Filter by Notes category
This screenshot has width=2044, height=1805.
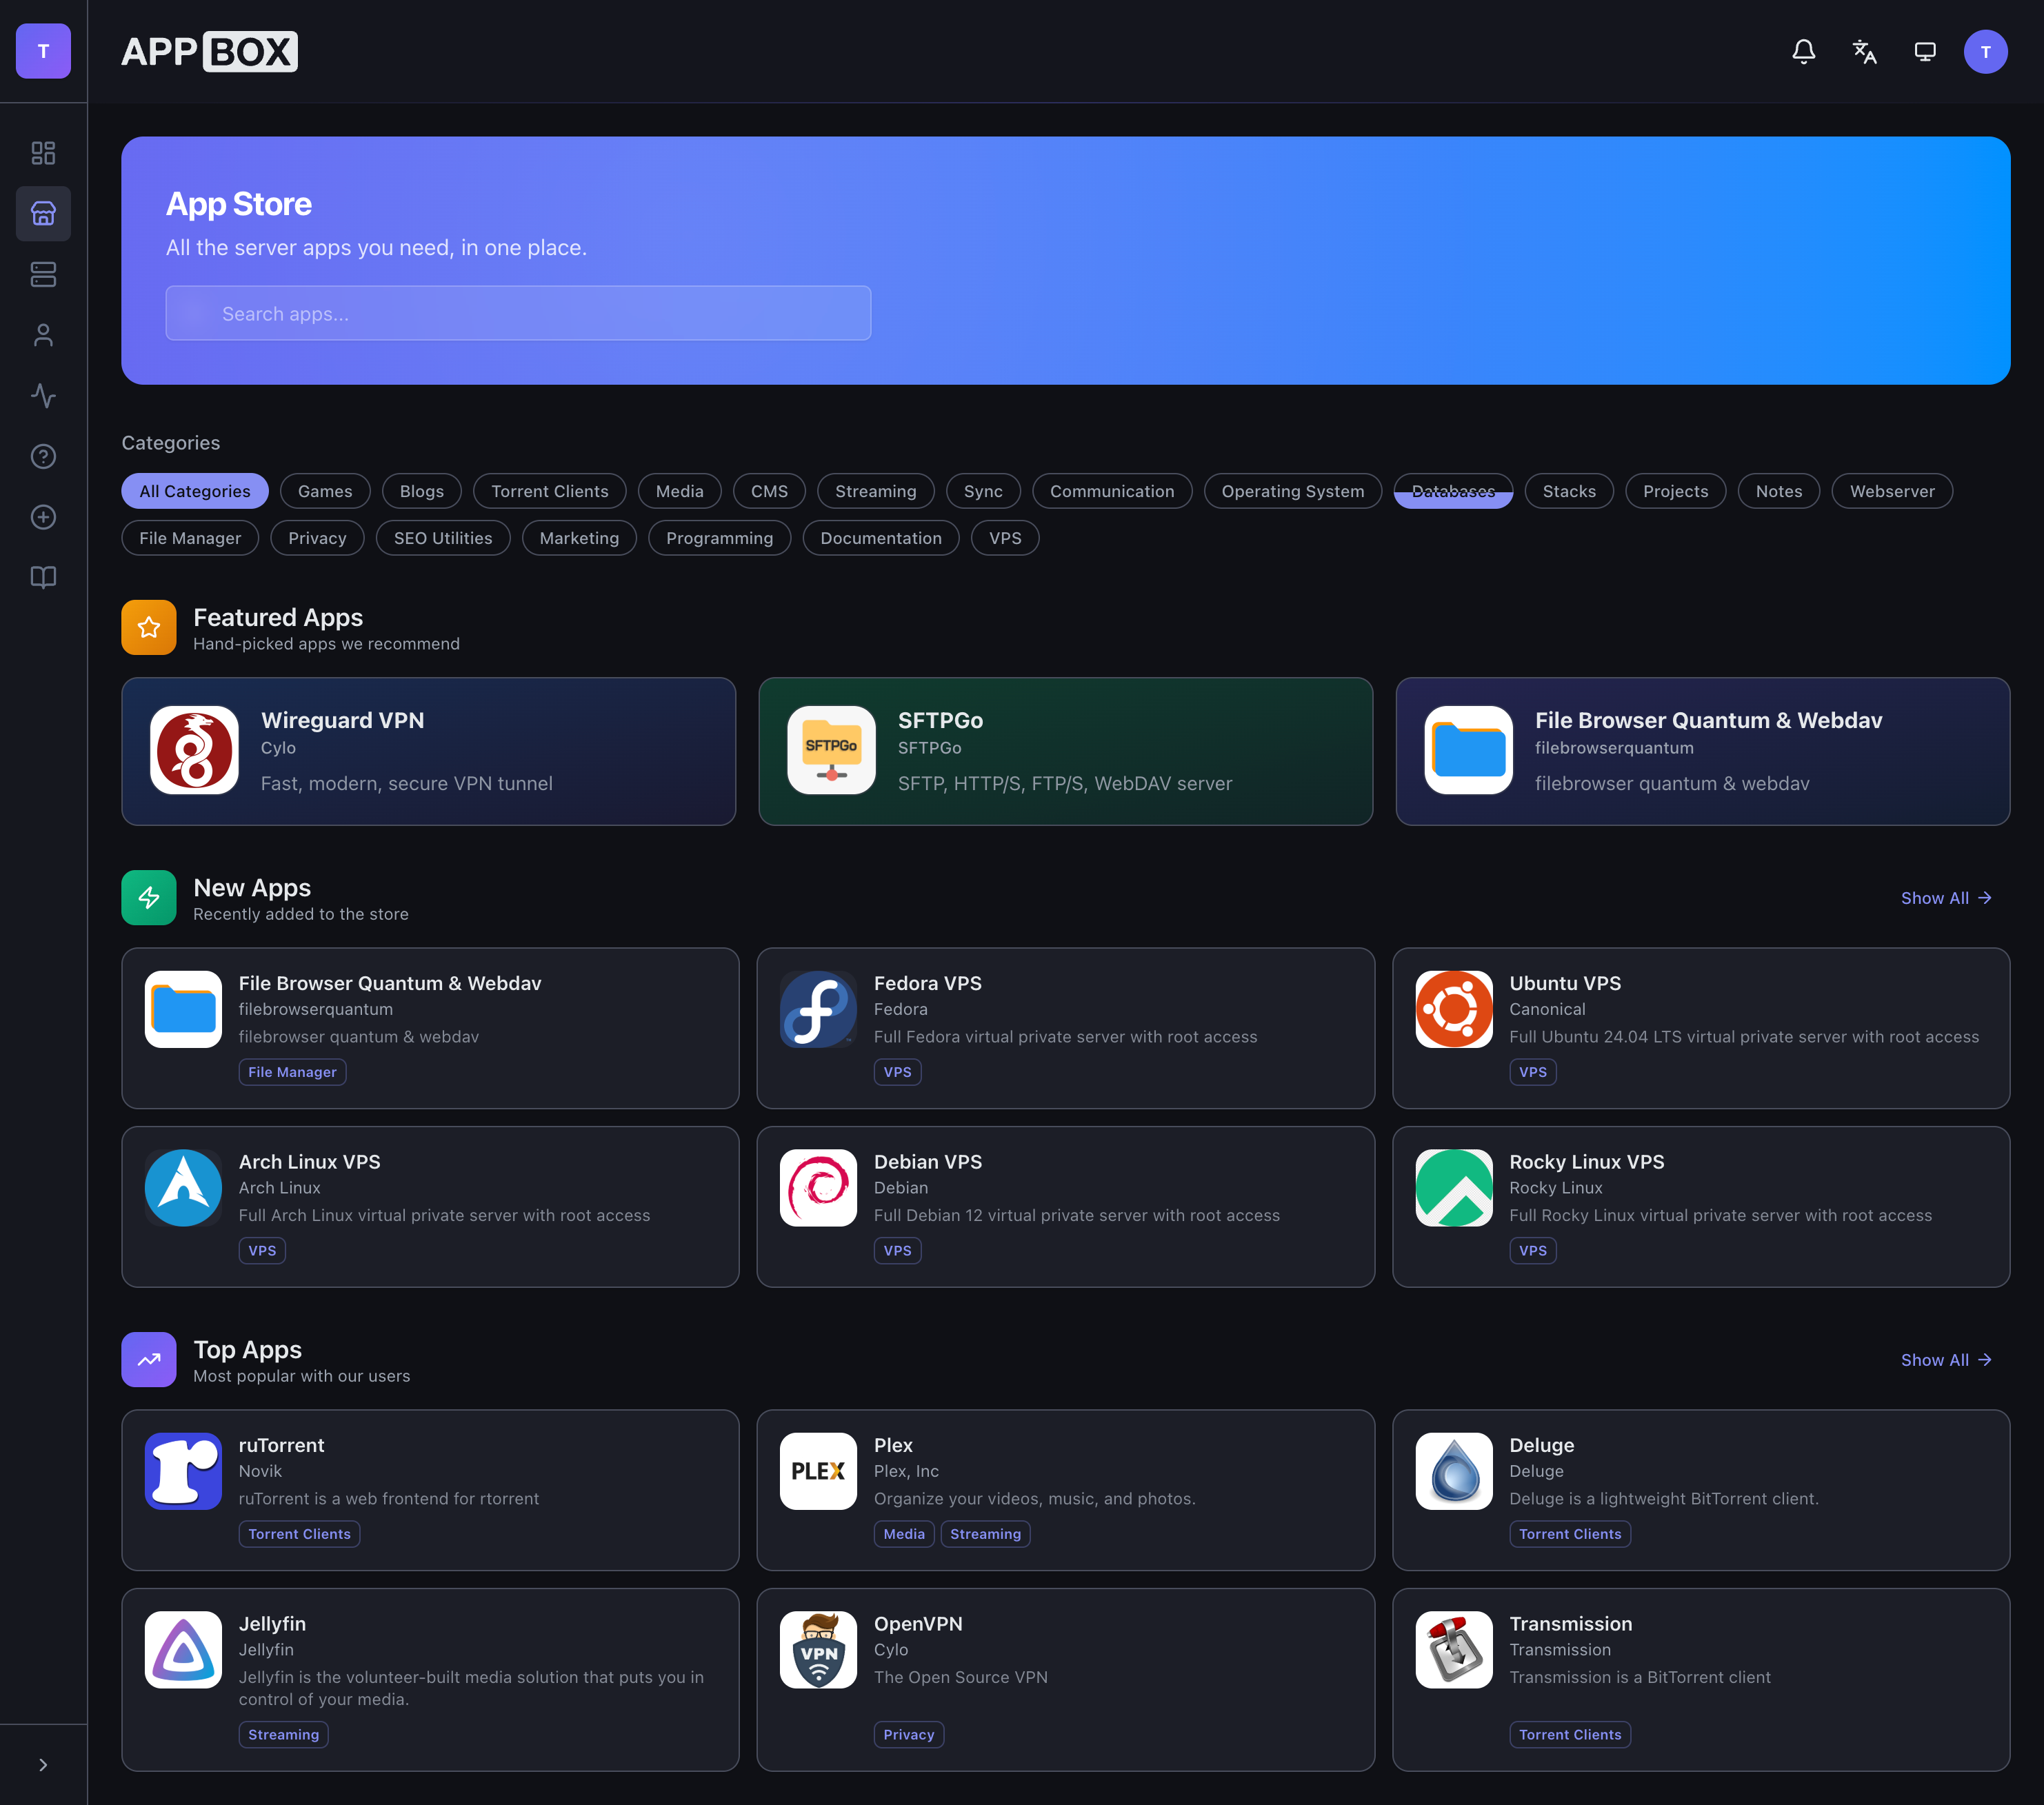[x=1779, y=491]
